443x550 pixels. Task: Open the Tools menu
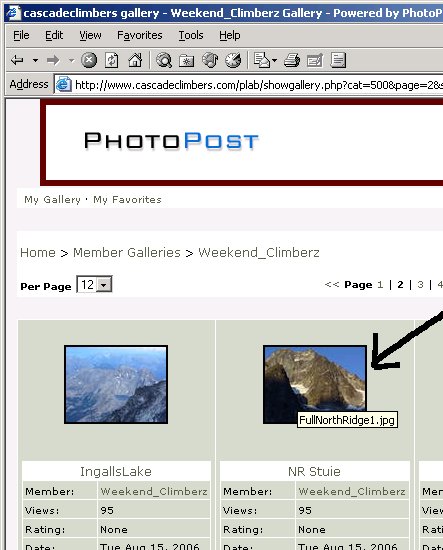point(191,35)
